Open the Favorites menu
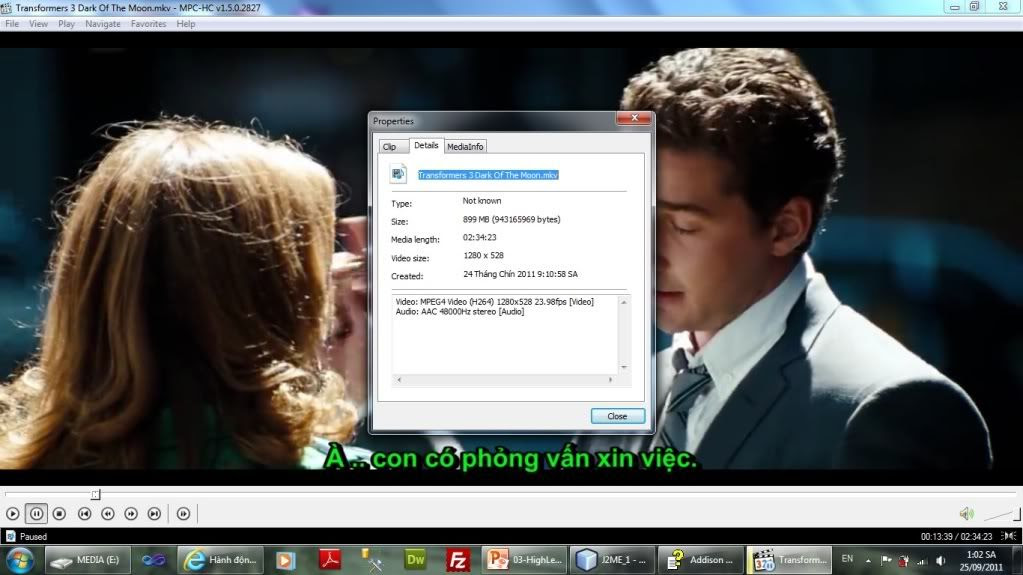This screenshot has height=575, width=1023. coord(148,24)
